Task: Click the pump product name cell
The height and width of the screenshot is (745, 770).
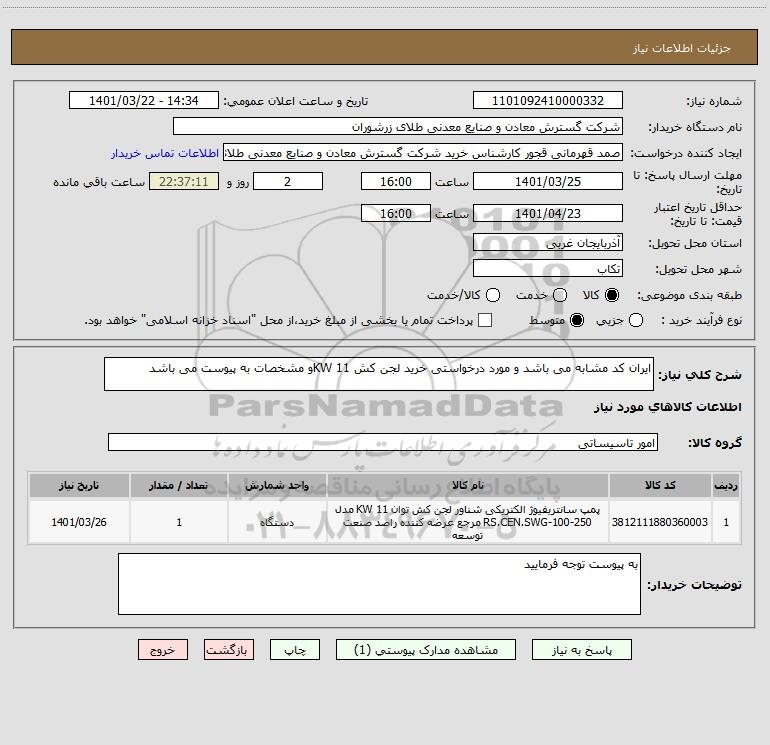Action: point(468,522)
